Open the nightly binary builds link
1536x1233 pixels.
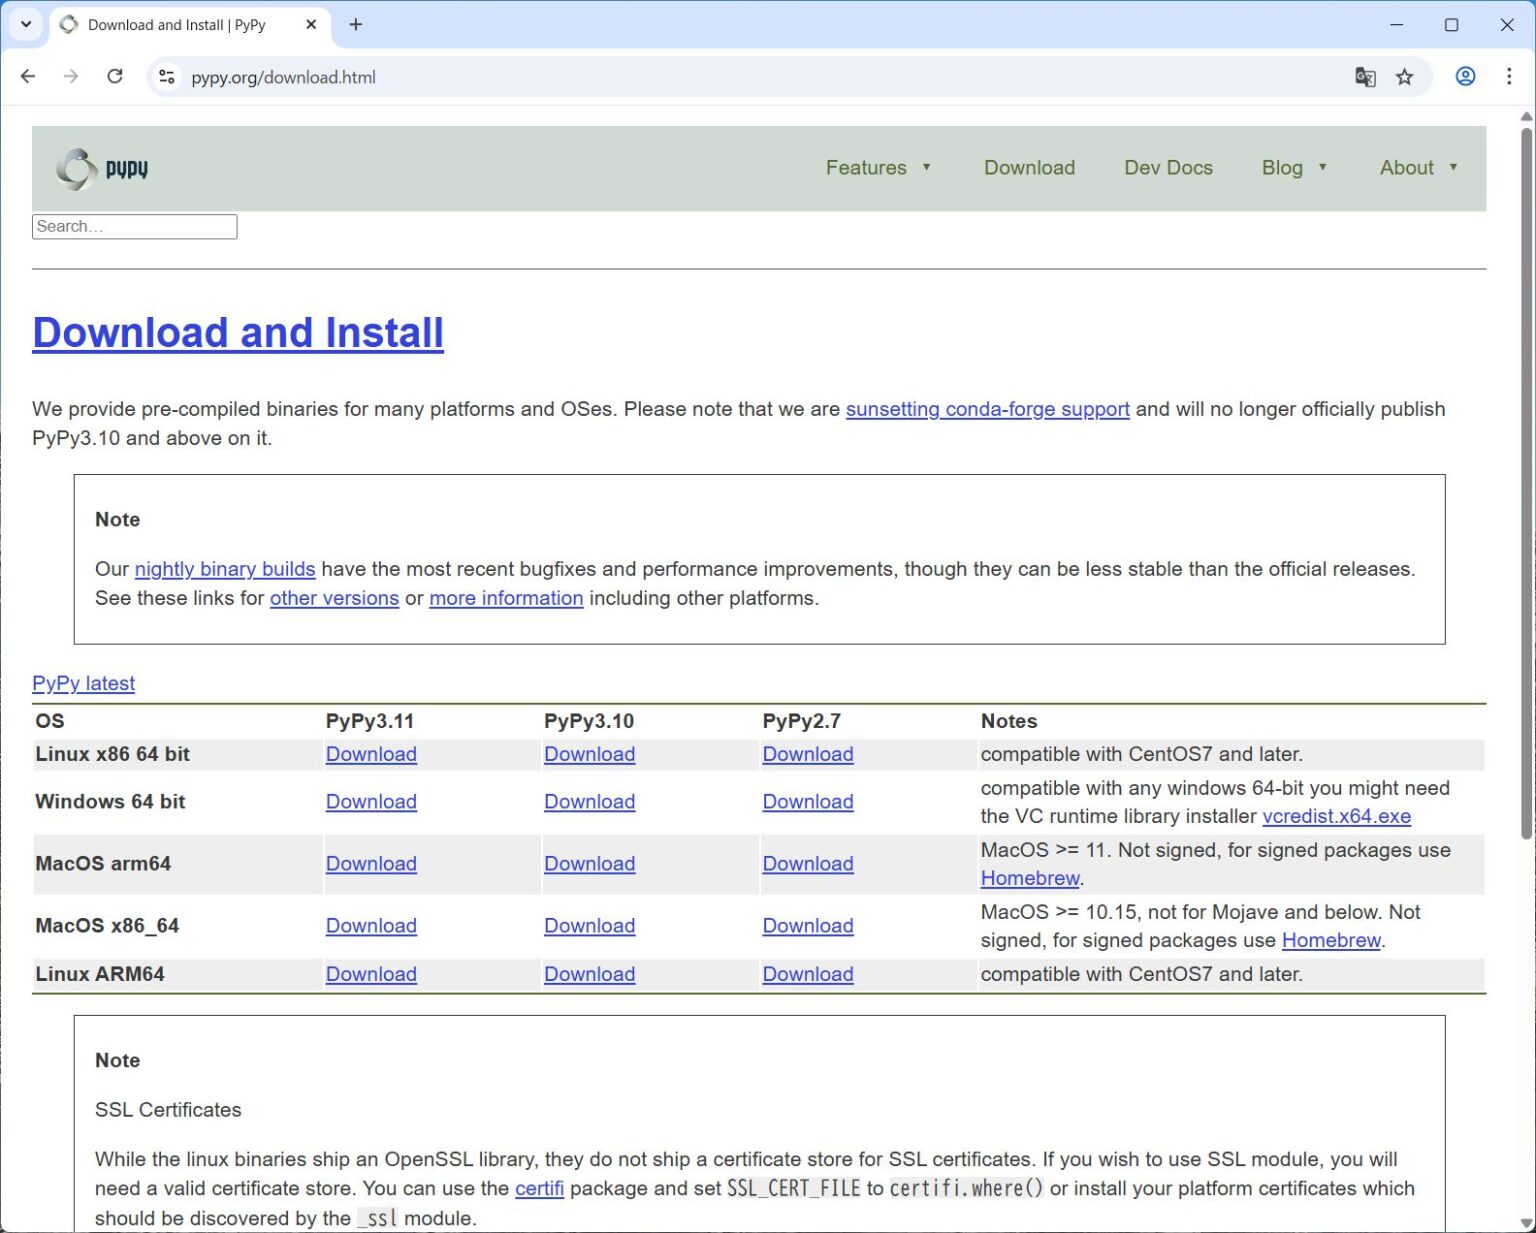pos(225,569)
